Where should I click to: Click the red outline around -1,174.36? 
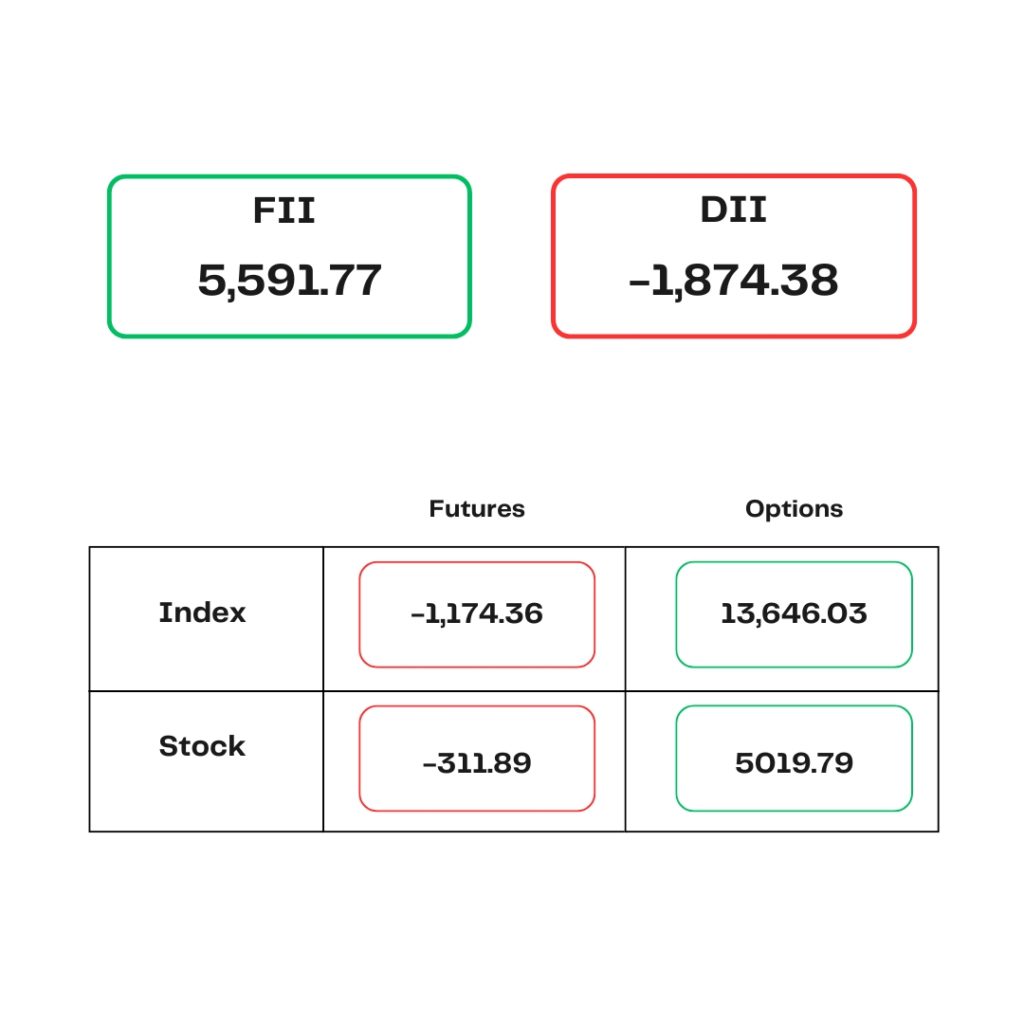[477, 563]
